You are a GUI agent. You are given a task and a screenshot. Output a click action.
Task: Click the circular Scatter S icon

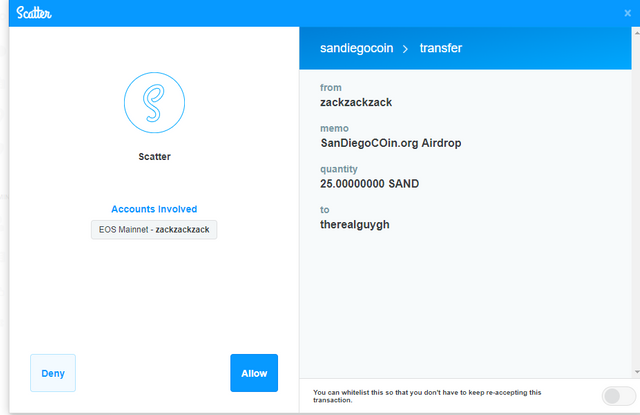pyautogui.click(x=154, y=102)
